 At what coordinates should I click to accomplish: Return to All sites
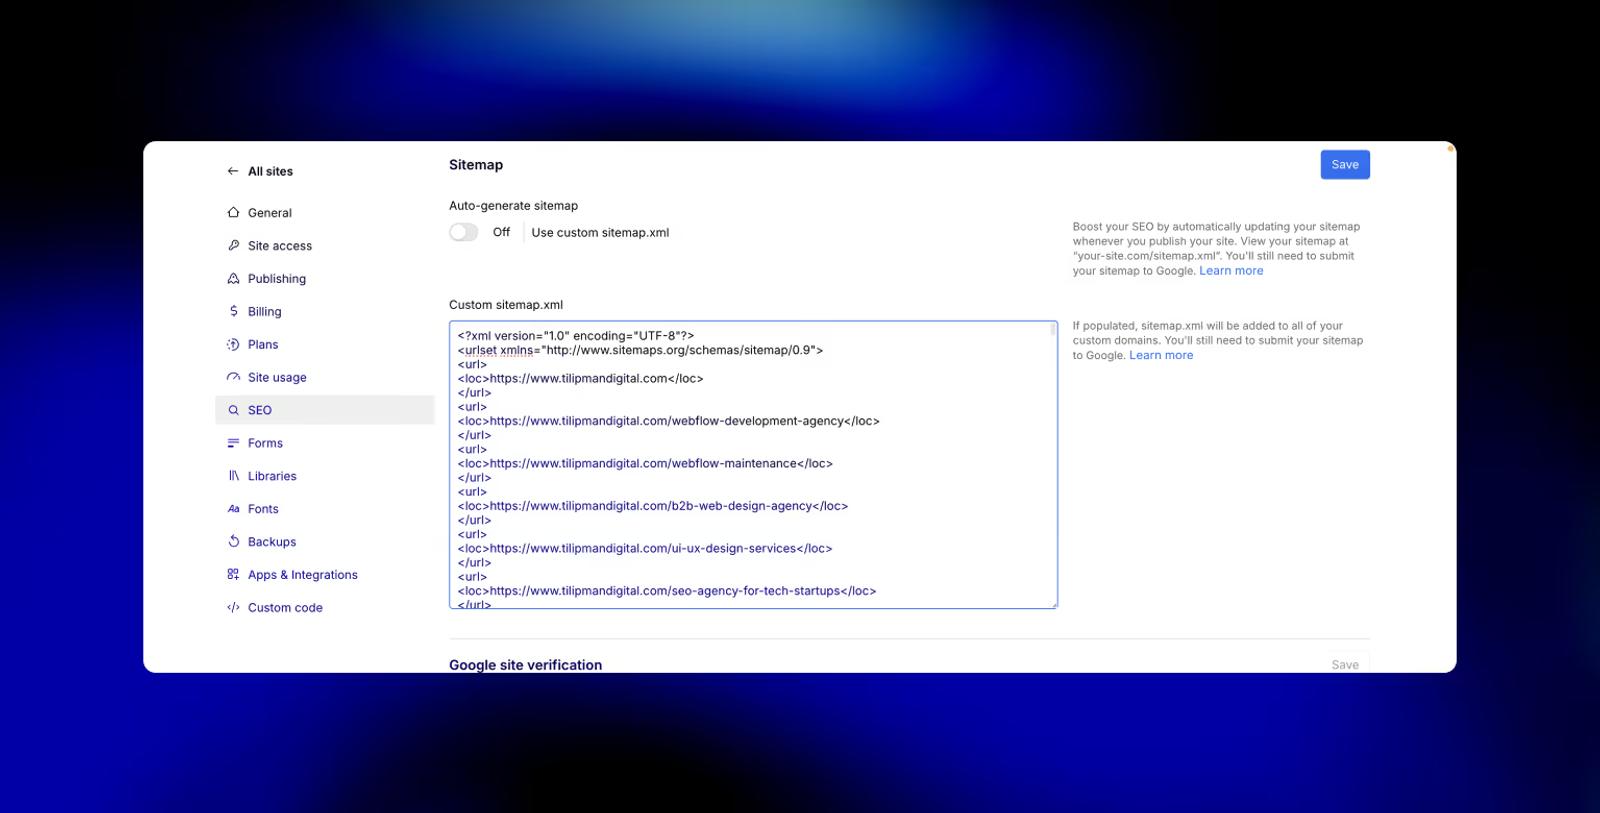tap(270, 171)
